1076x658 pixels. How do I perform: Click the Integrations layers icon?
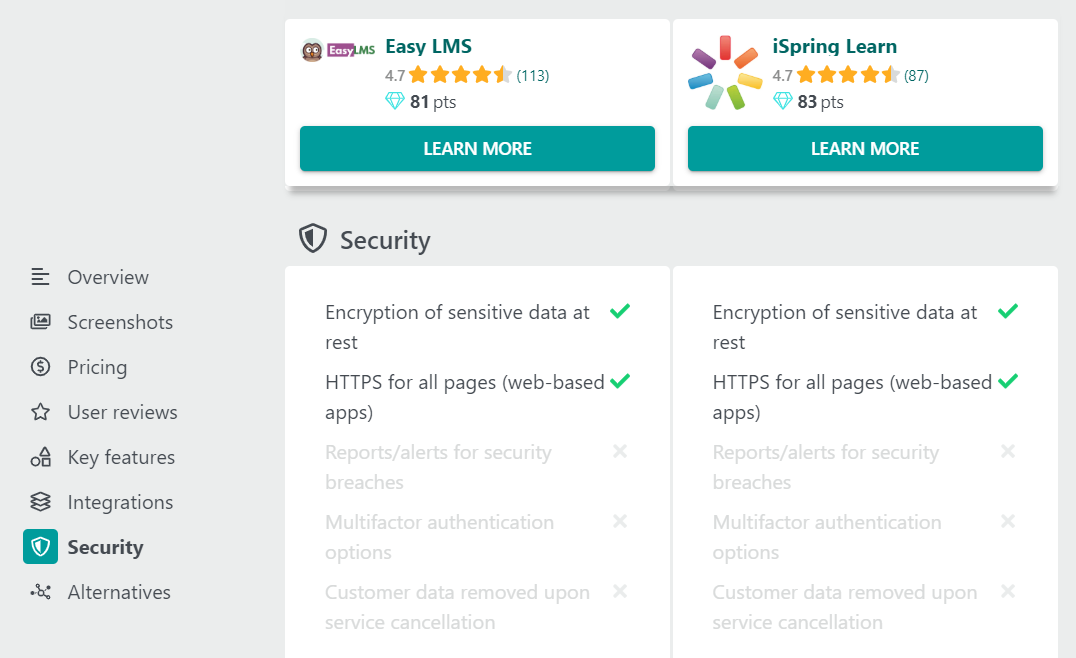[x=40, y=502]
